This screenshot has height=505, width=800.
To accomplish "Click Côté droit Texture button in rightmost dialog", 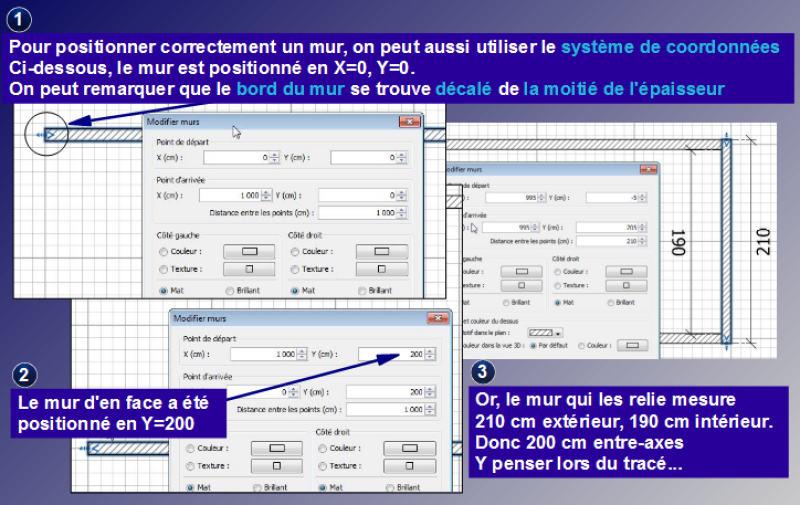I will point(626,284).
